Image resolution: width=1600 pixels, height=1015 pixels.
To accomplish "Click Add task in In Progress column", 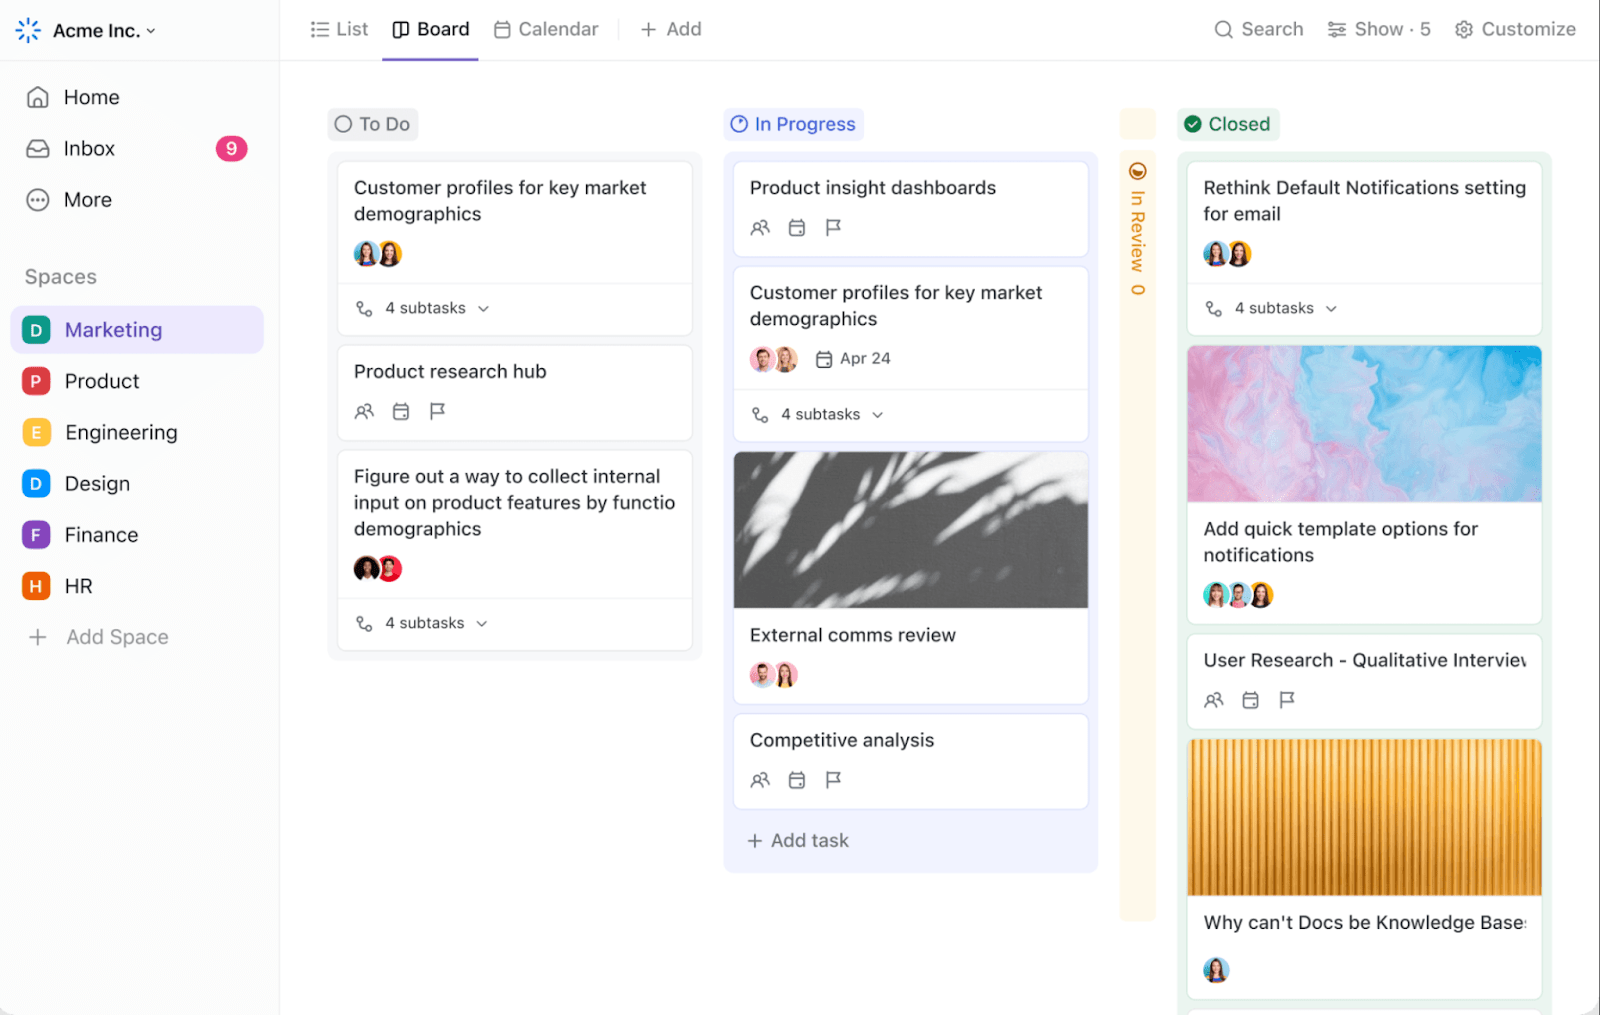I will coord(797,840).
